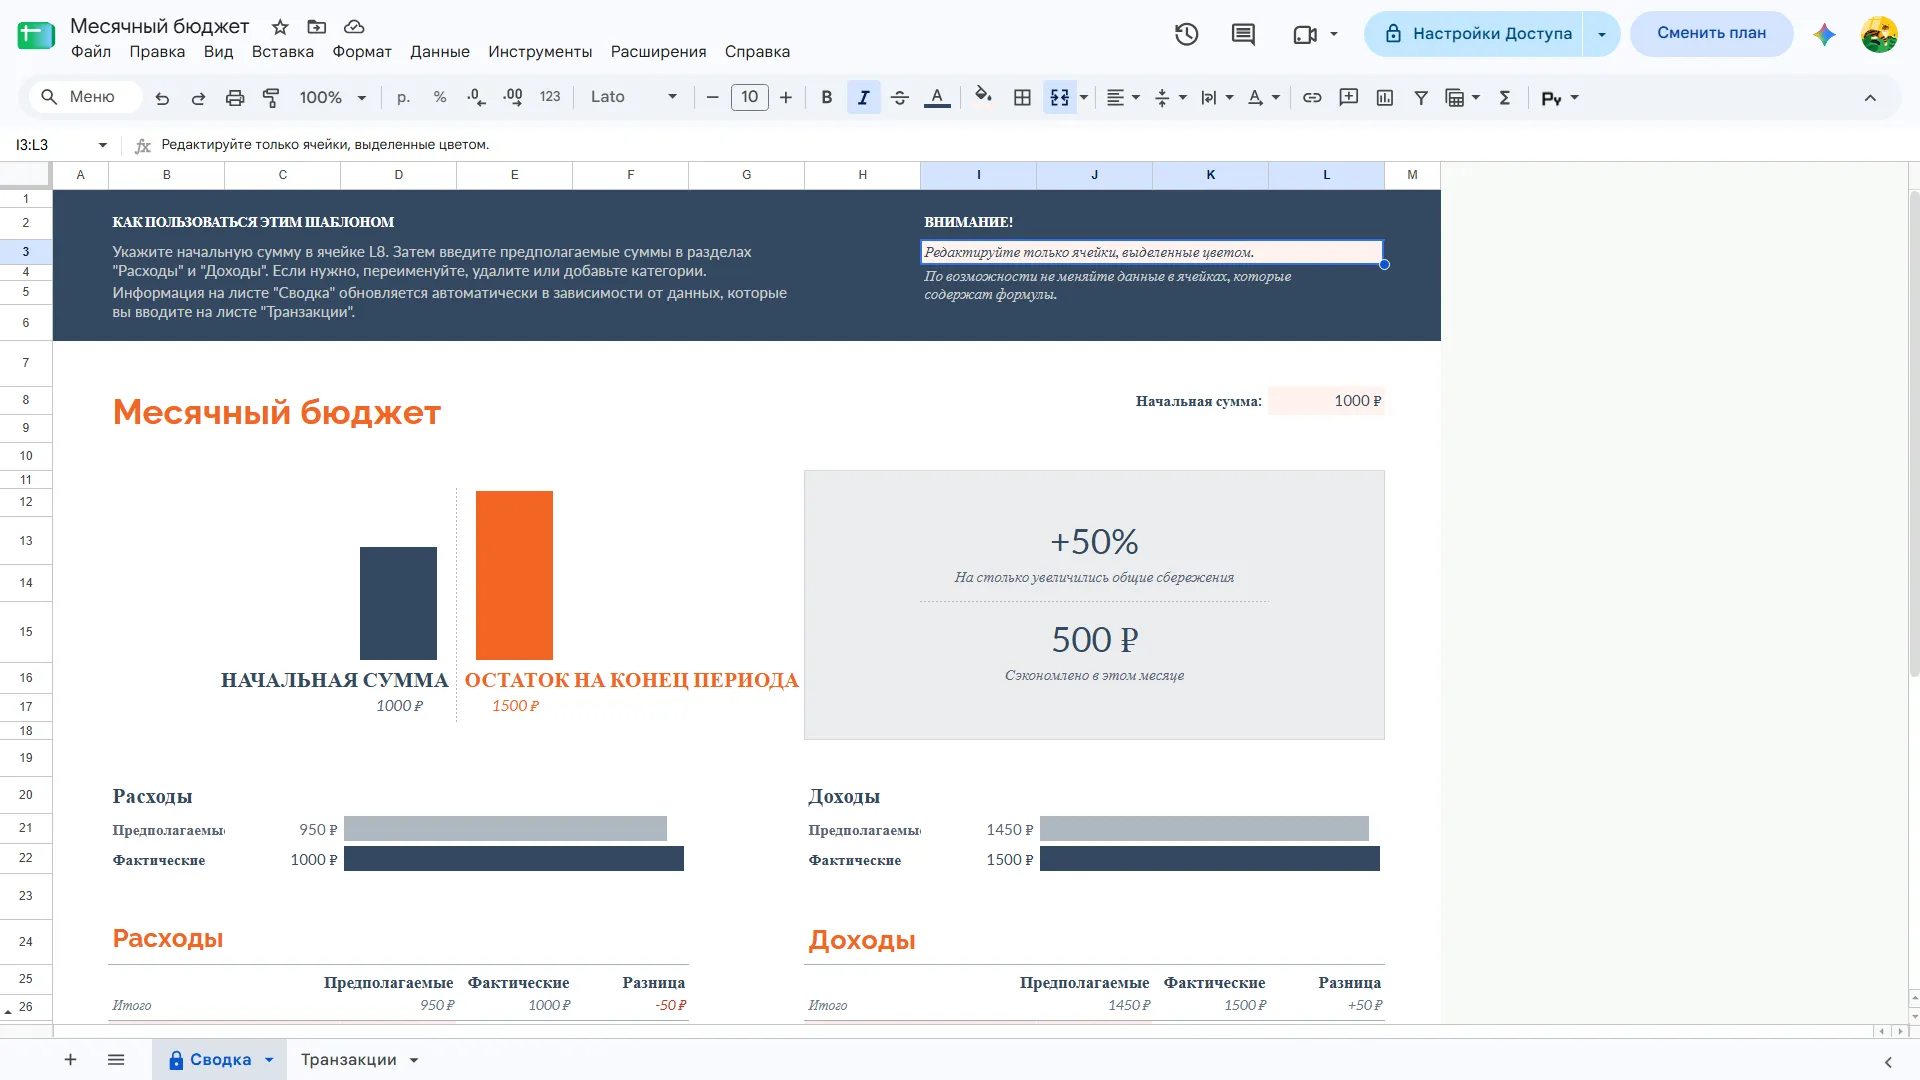Viewport: 1920px width, 1080px height.
Task: Activate the paint format roller icon
Action: [271, 98]
